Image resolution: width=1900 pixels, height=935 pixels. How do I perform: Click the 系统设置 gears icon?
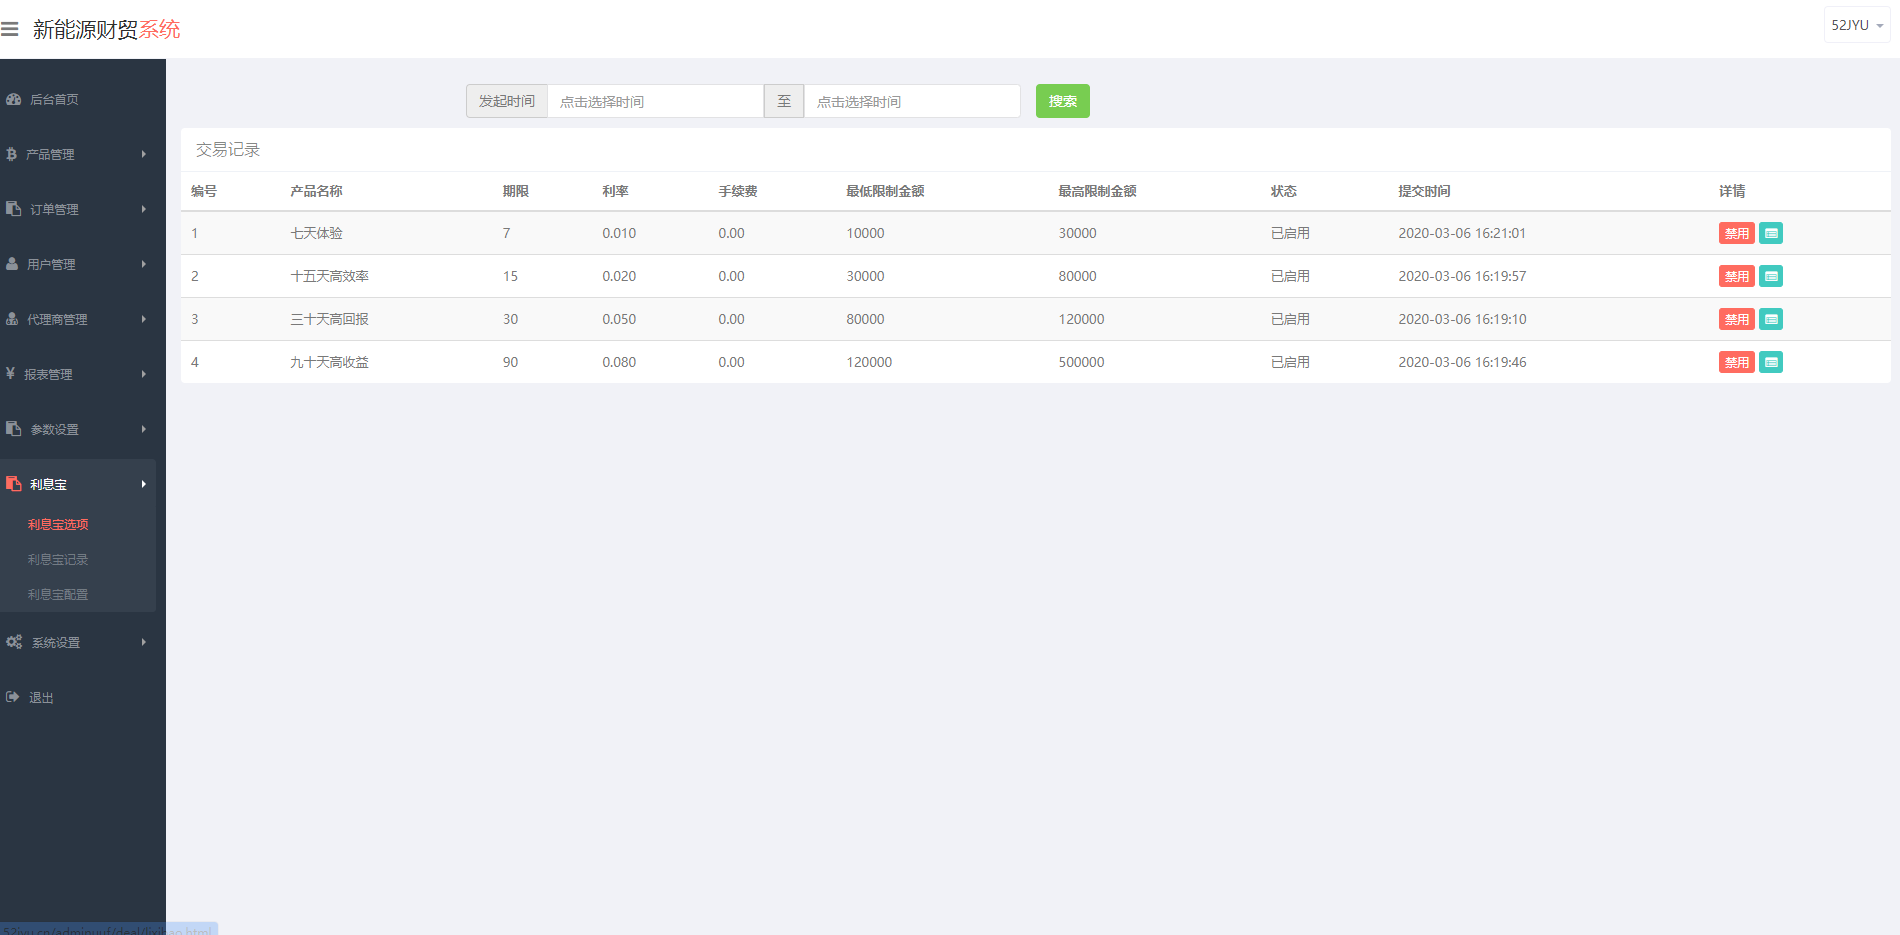pos(14,642)
